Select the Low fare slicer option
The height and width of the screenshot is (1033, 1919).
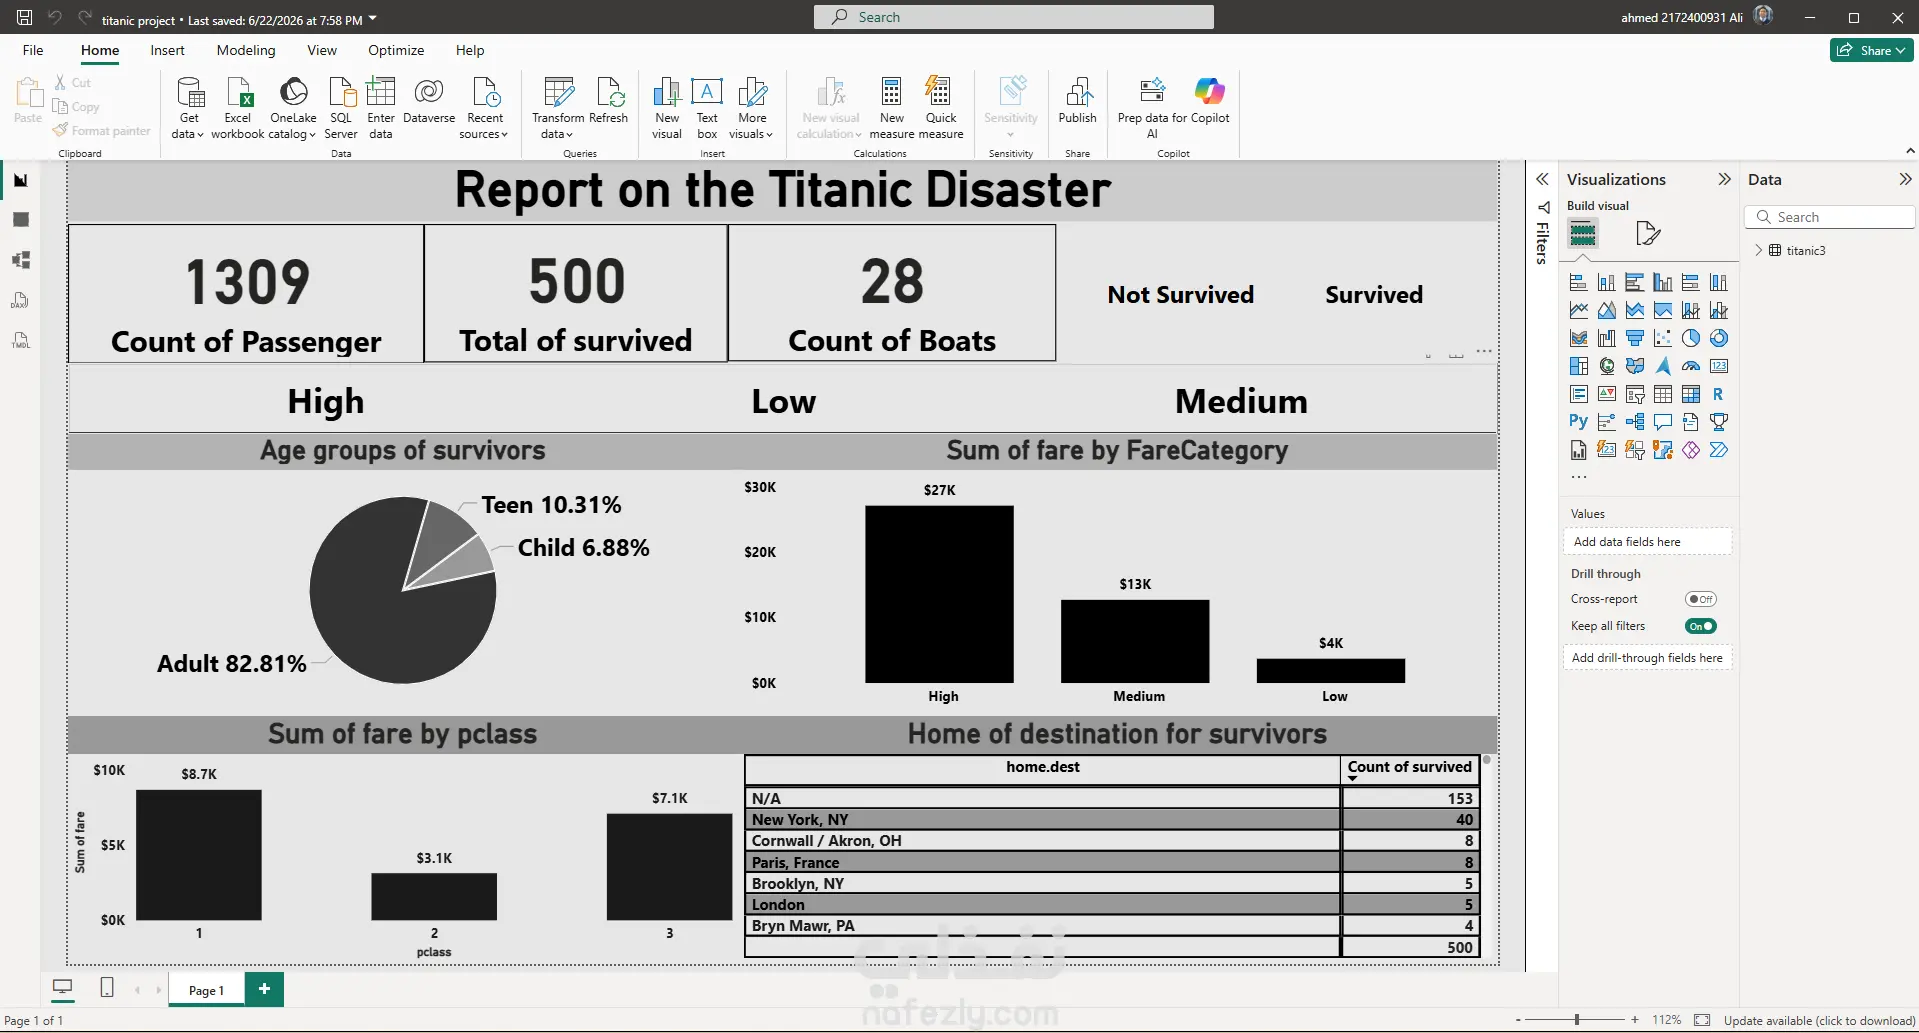pos(784,401)
